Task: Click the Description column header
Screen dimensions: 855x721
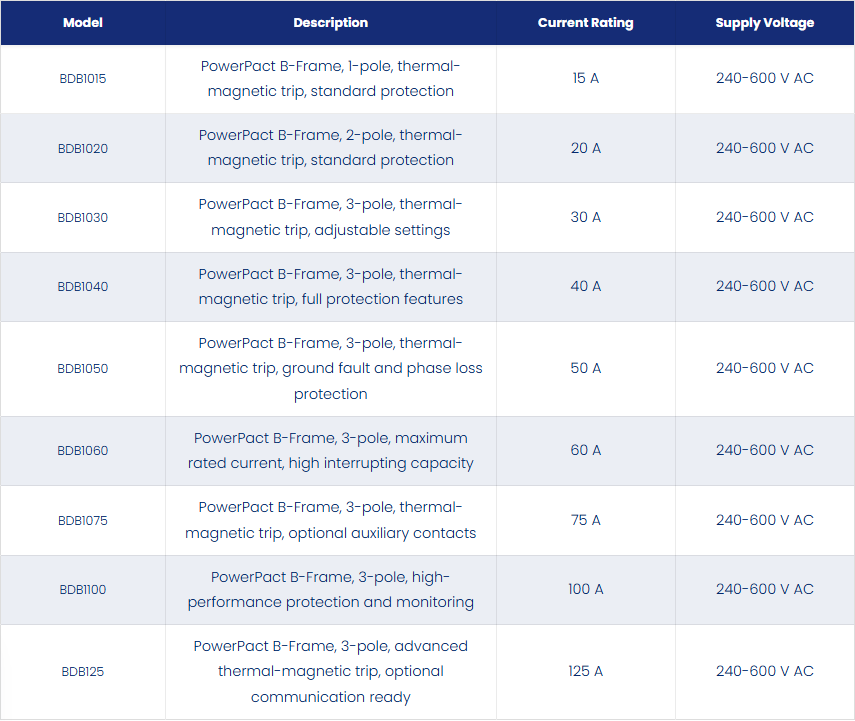Action: point(330,23)
